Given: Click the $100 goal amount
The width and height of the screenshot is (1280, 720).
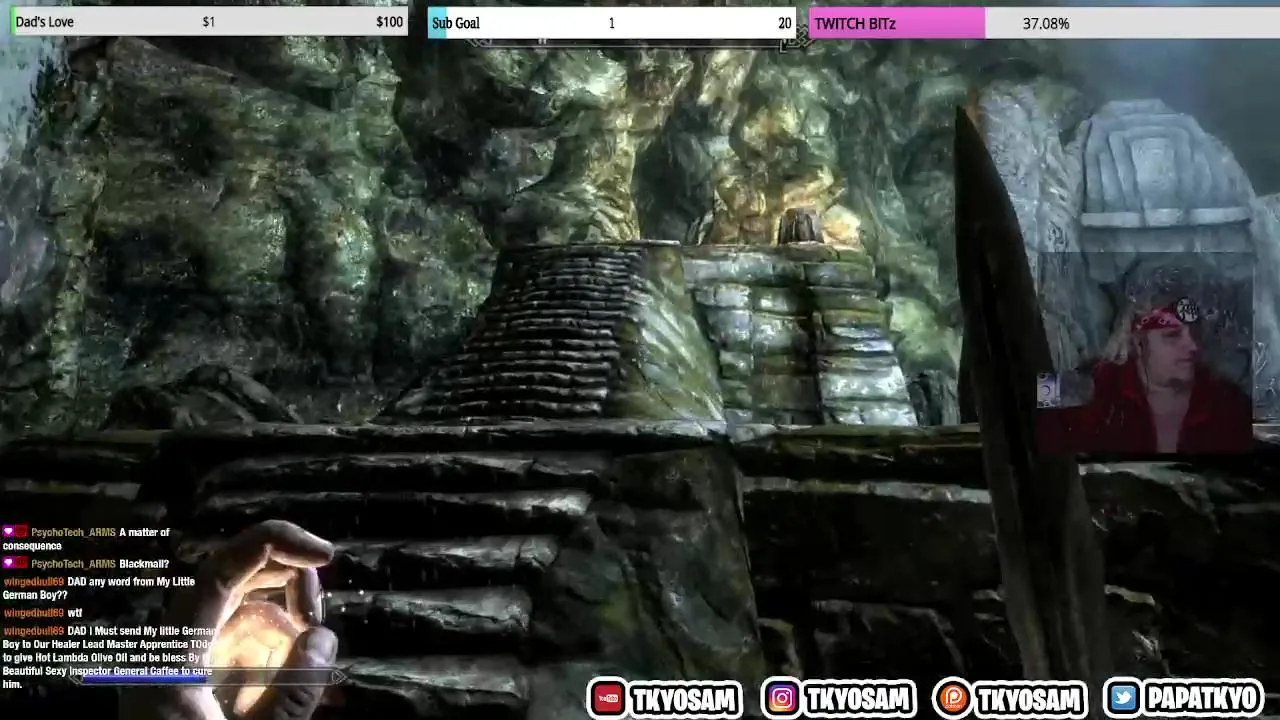Looking at the screenshot, I should coord(389,22).
